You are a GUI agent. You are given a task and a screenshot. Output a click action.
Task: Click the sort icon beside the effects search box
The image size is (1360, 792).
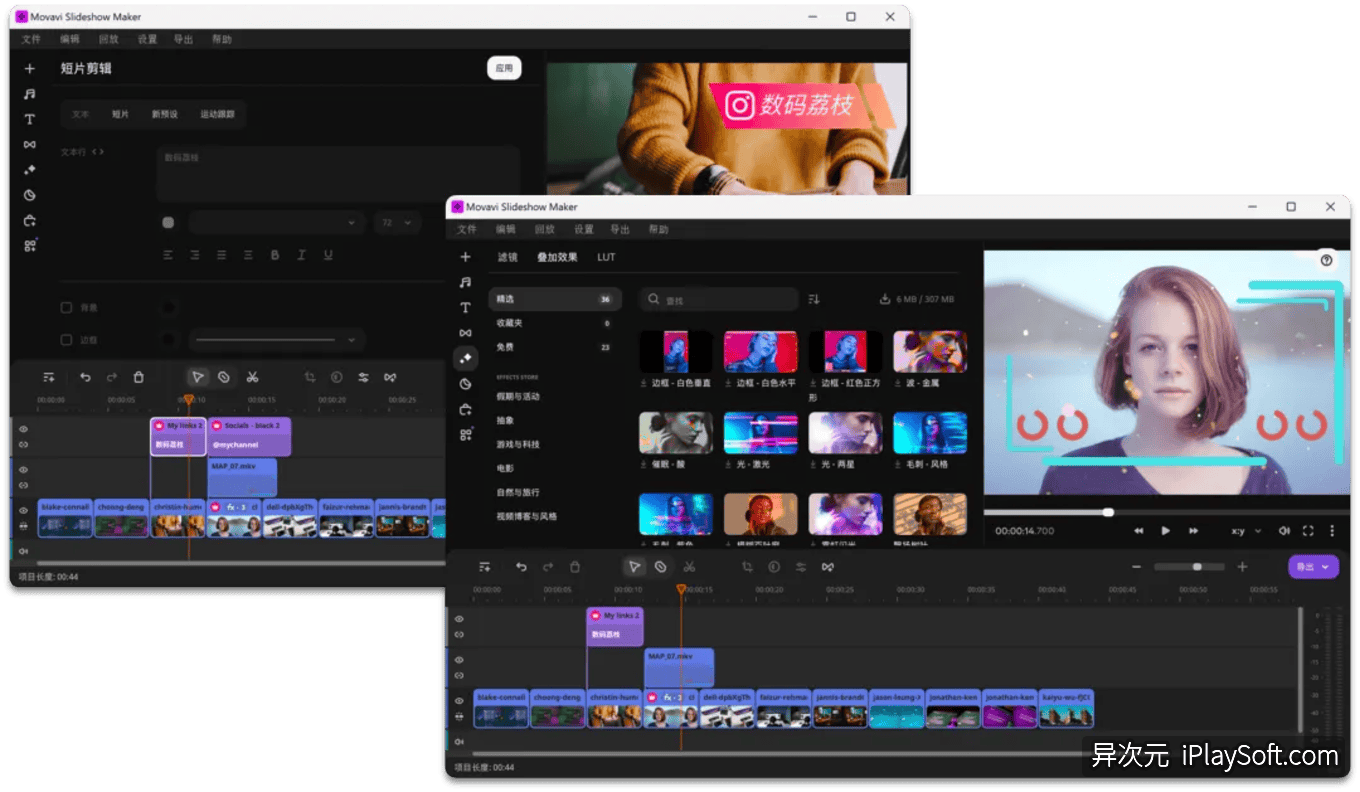[x=814, y=299]
